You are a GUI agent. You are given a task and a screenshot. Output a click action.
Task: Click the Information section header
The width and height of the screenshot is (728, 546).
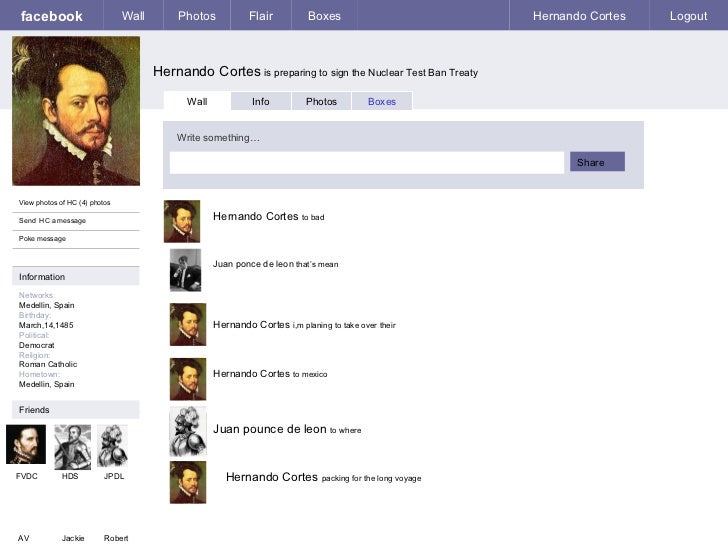coord(76,276)
